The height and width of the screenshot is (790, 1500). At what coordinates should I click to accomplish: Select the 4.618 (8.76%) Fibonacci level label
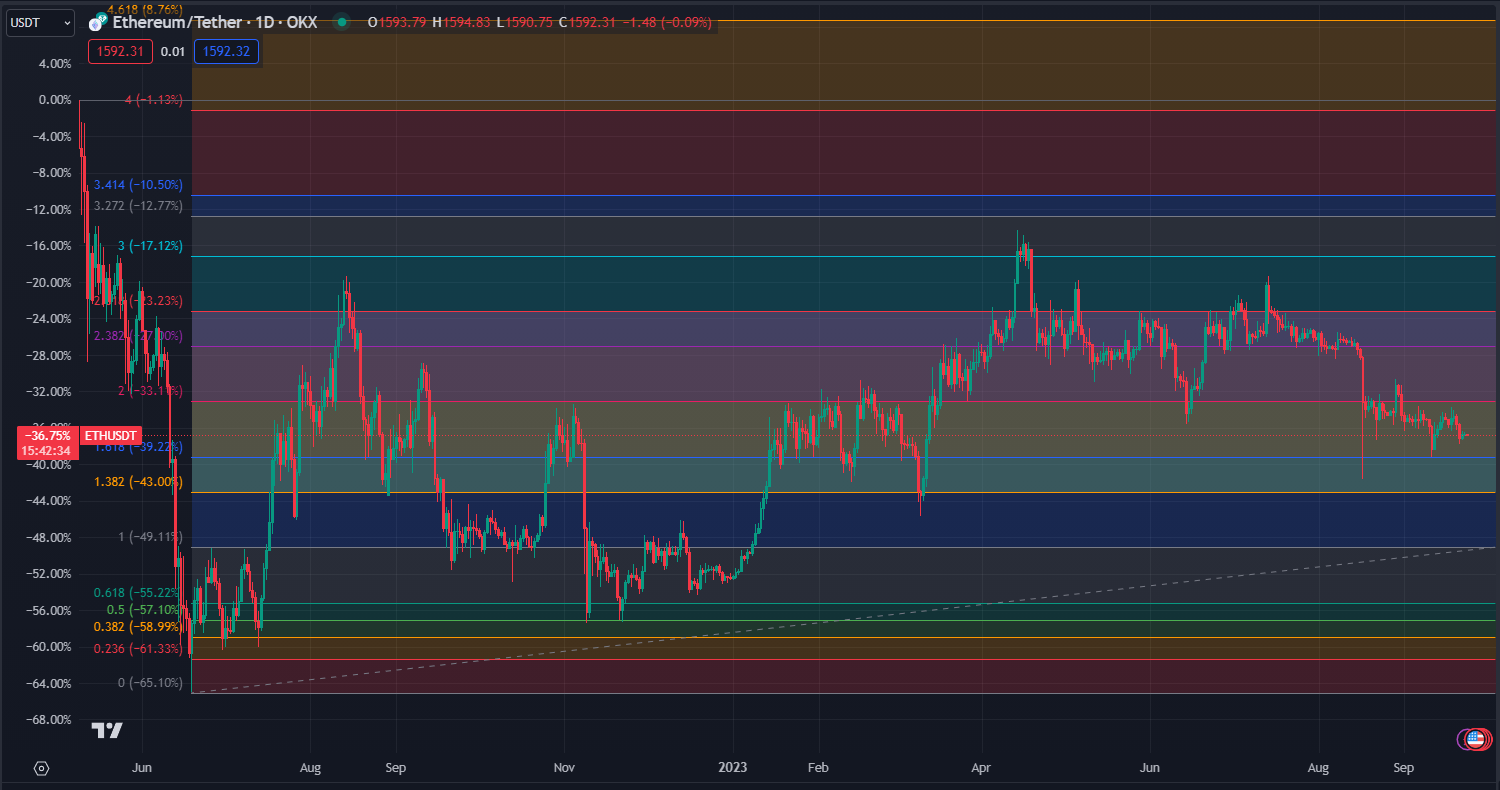145,9
